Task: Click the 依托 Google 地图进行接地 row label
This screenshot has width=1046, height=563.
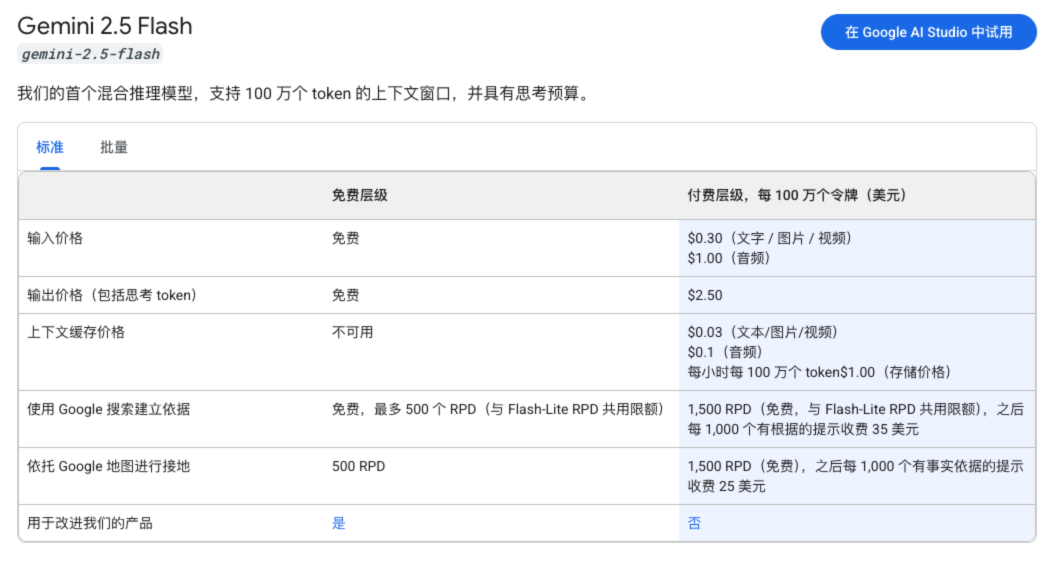Action: point(109,466)
